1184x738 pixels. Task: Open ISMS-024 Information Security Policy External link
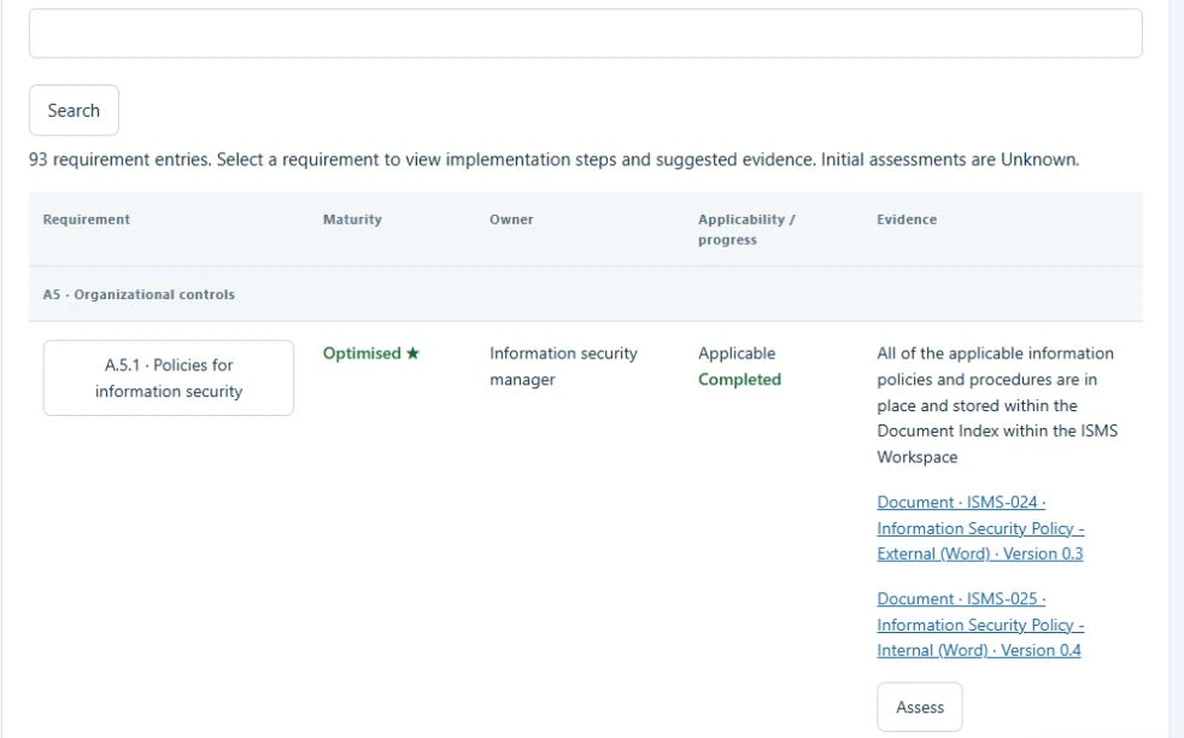click(980, 528)
